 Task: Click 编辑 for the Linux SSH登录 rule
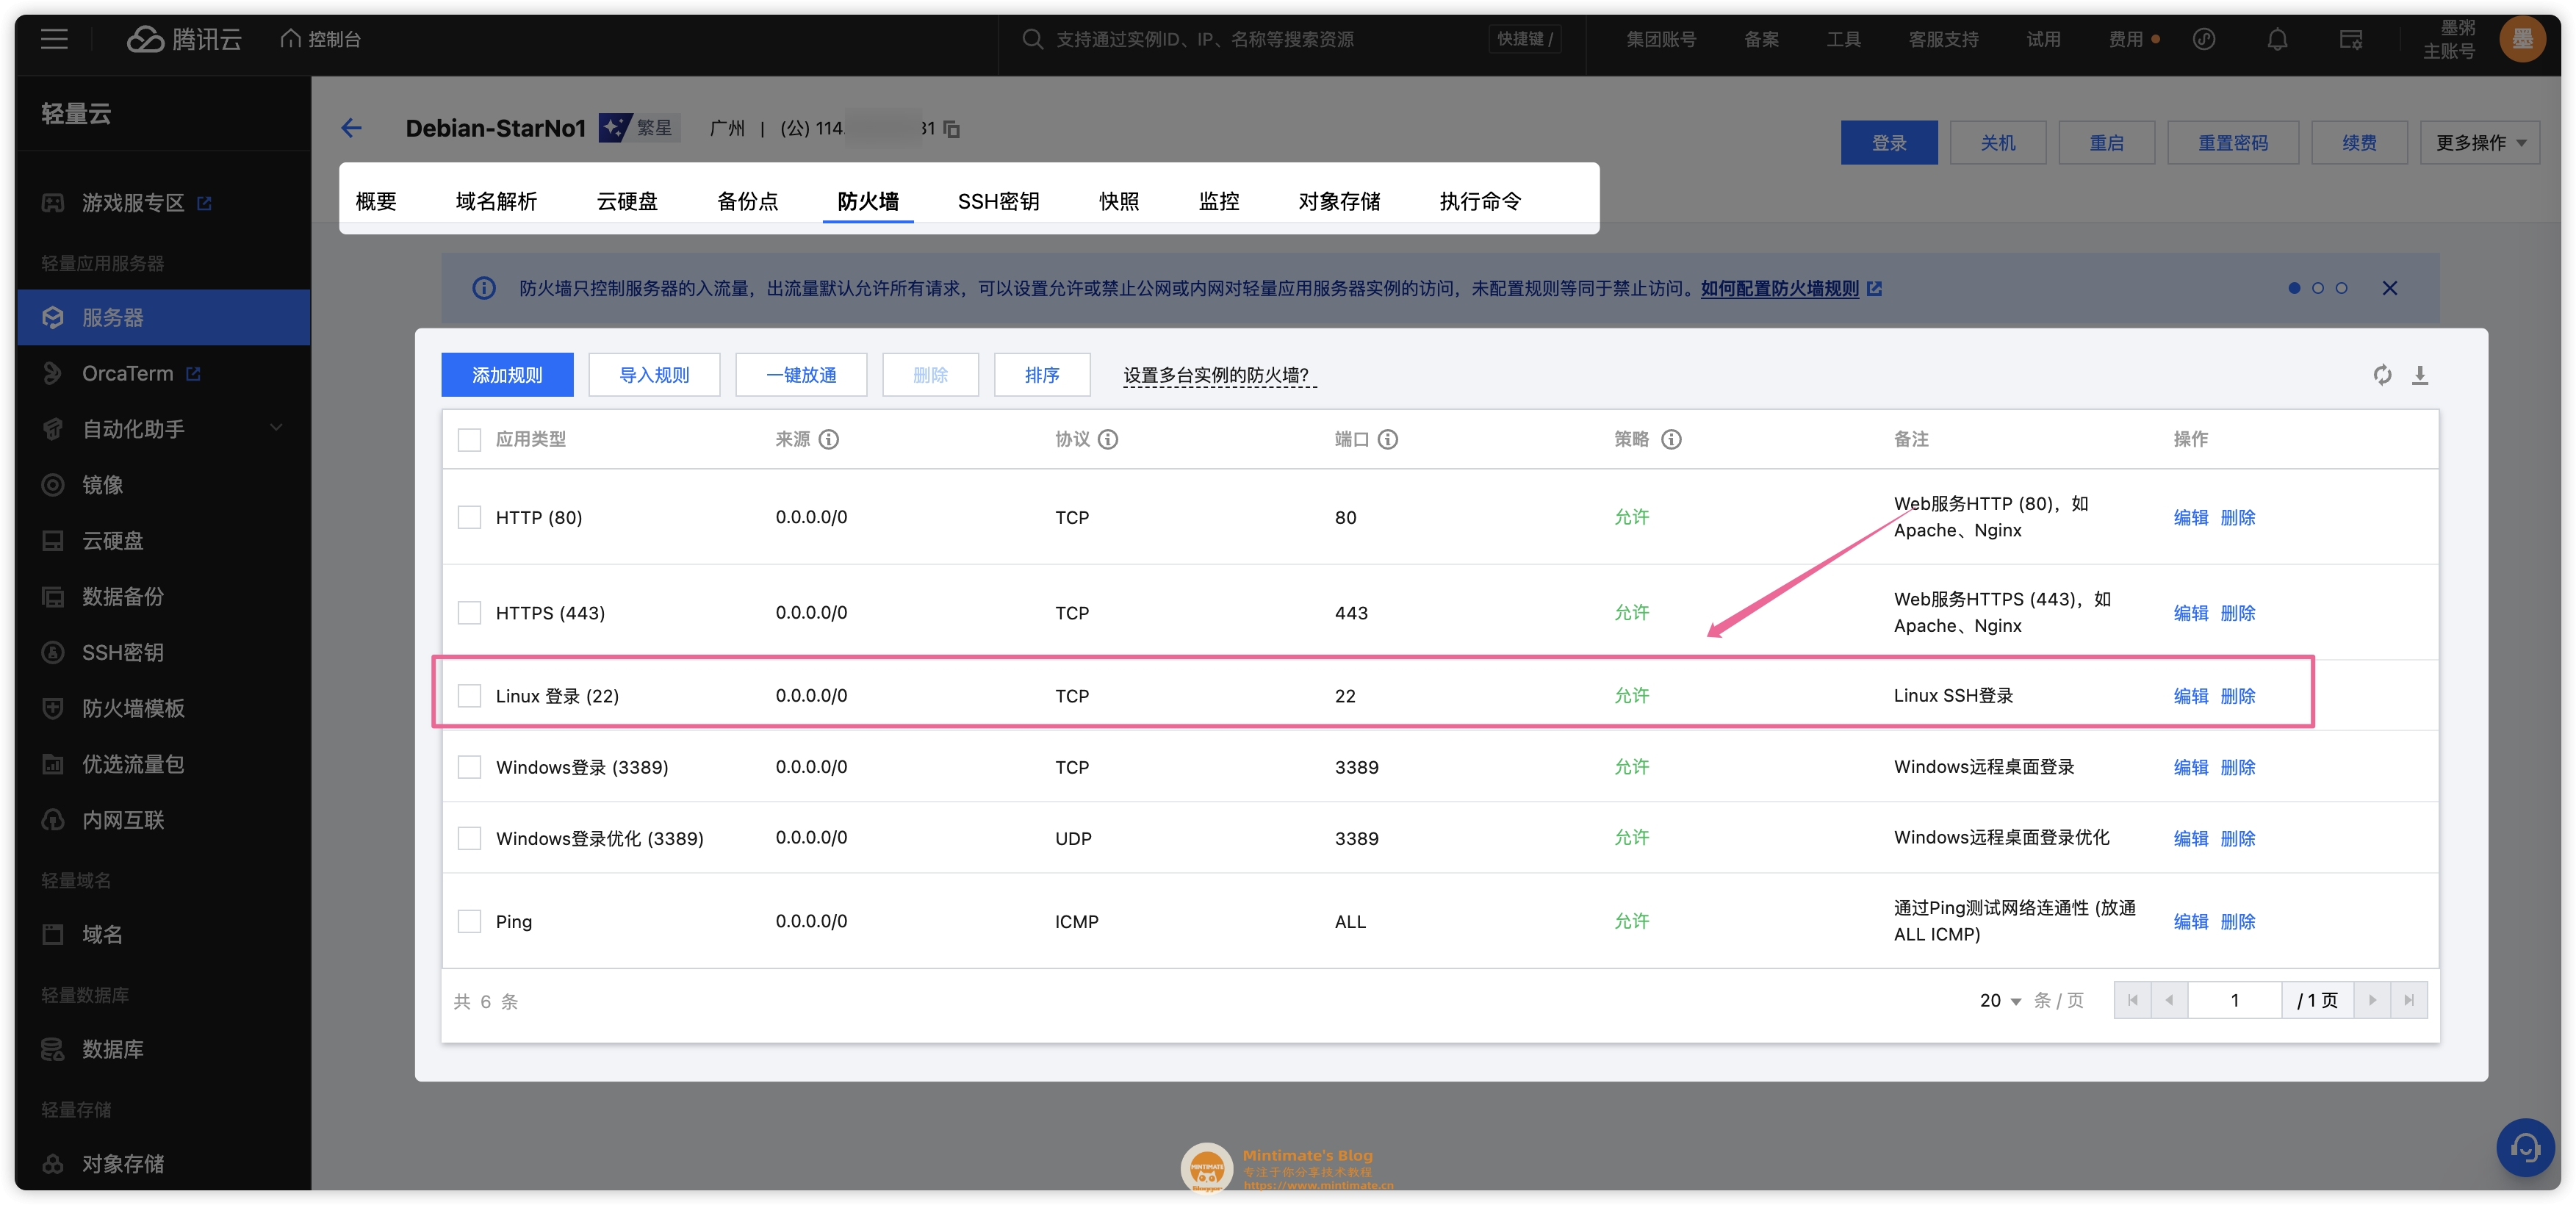coord(2190,695)
